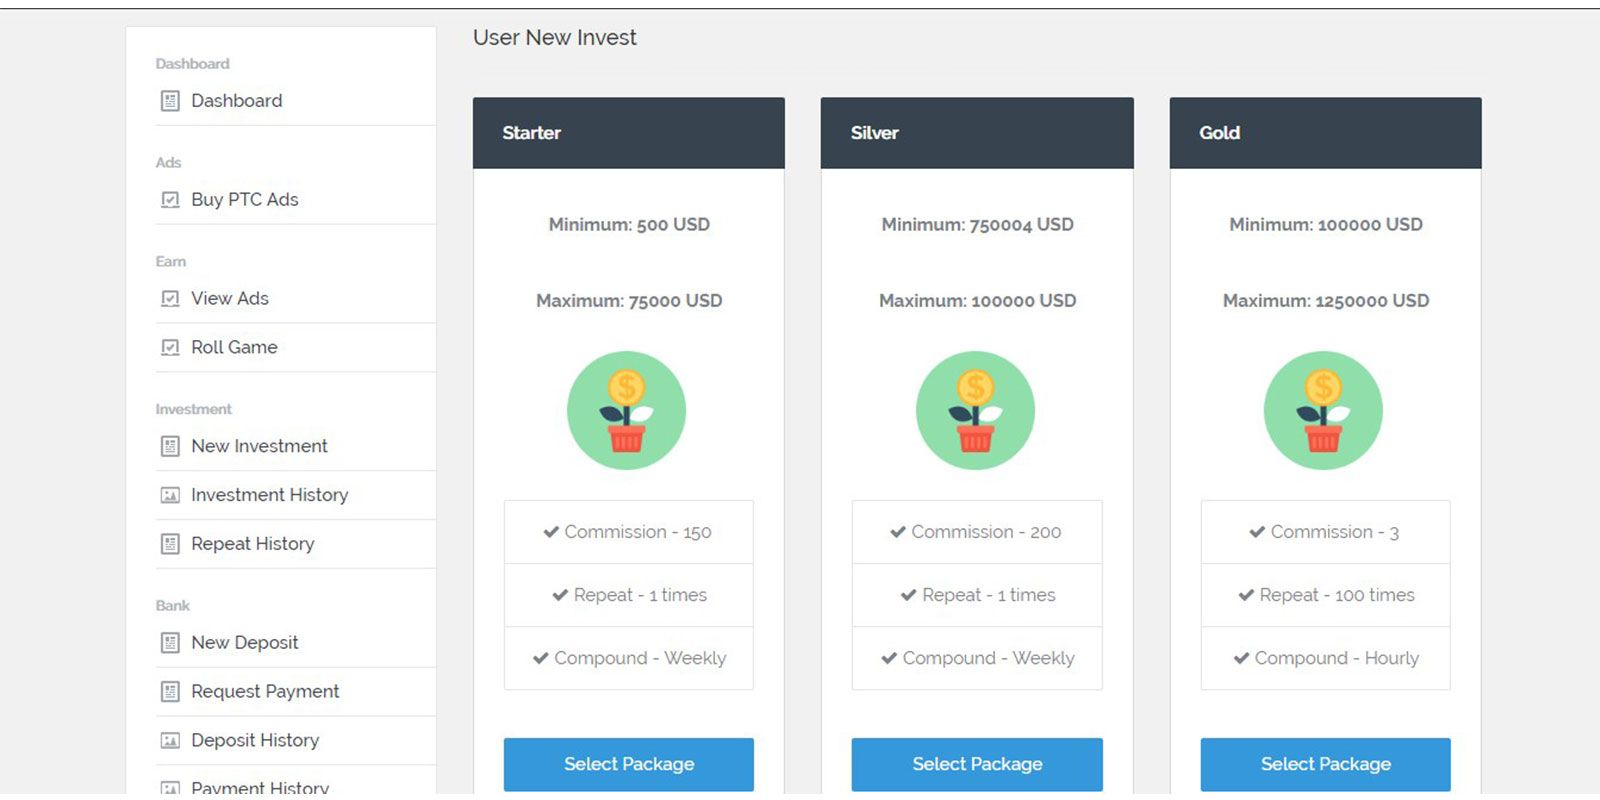This screenshot has width=1600, height=800.
Task: Click the checkmark beside Commission - 3
Action: coord(1257,532)
